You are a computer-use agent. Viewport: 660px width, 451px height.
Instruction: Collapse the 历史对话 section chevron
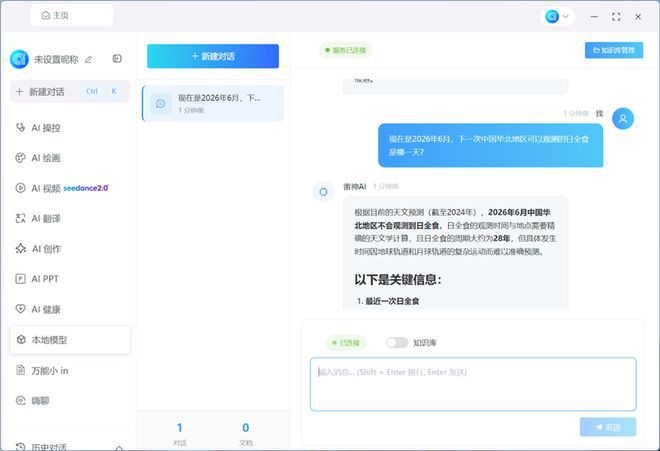pyautogui.click(x=119, y=447)
